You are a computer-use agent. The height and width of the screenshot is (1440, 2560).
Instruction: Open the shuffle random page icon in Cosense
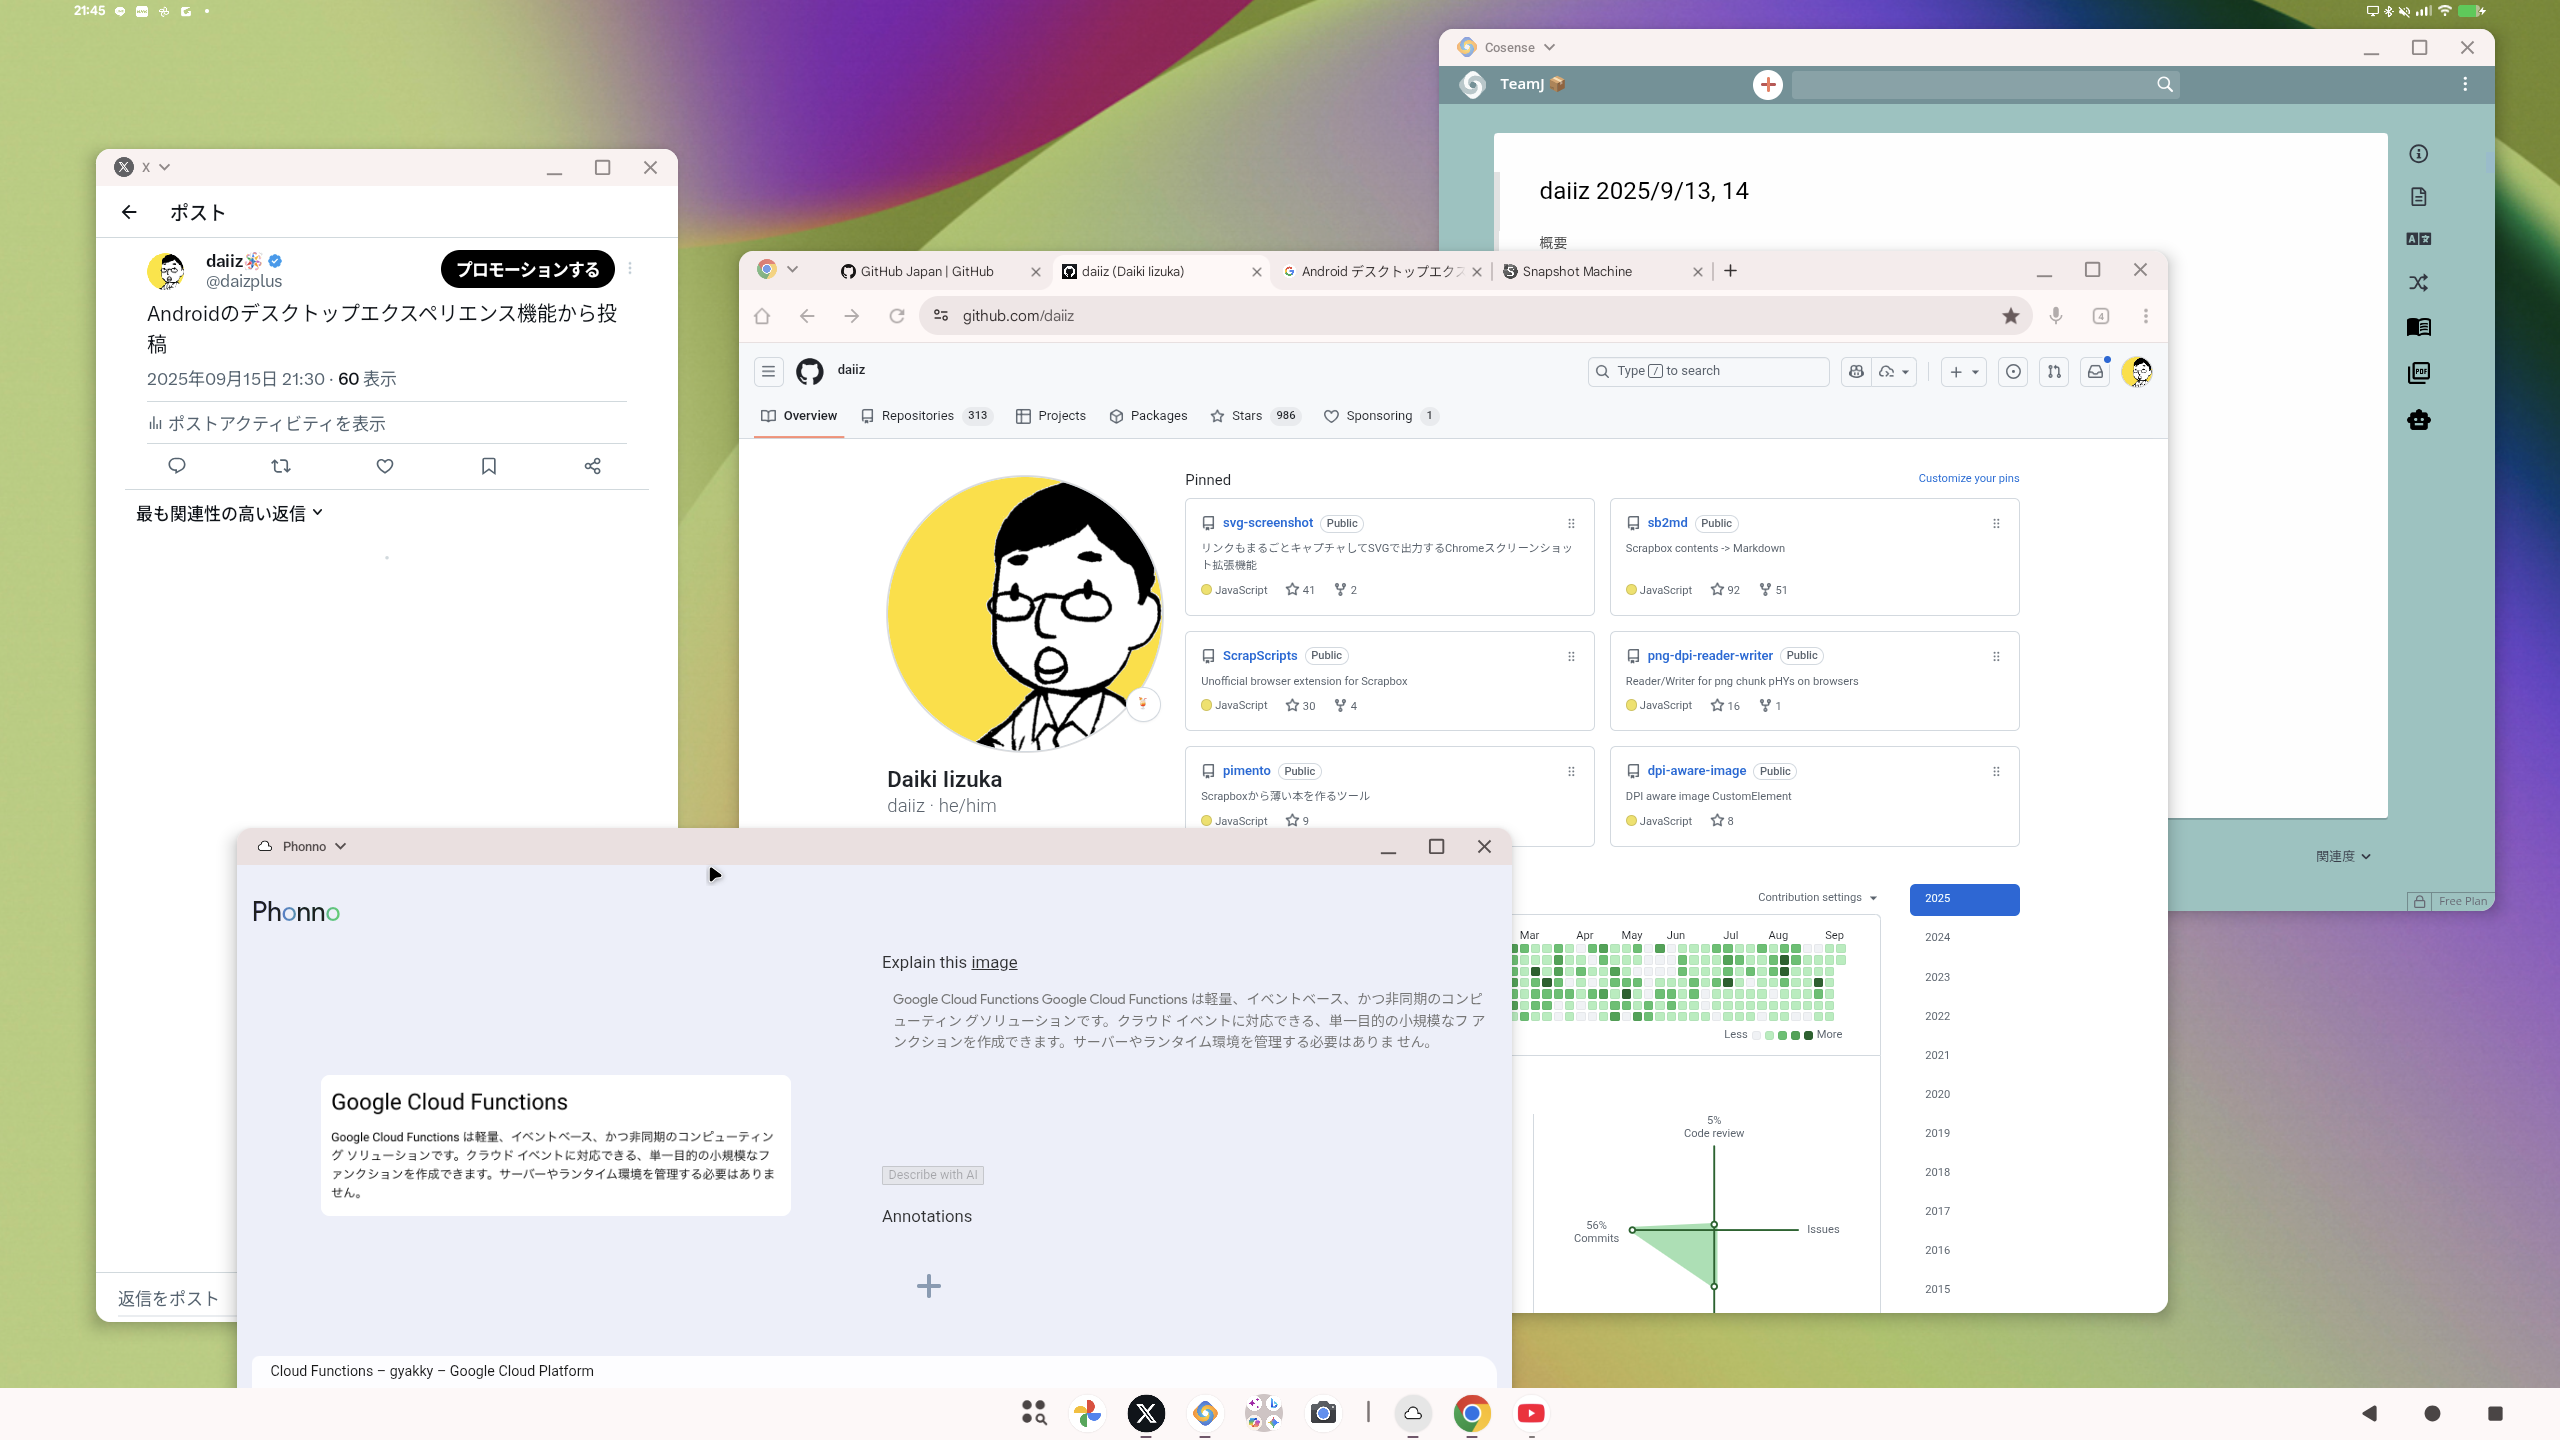[2419, 283]
